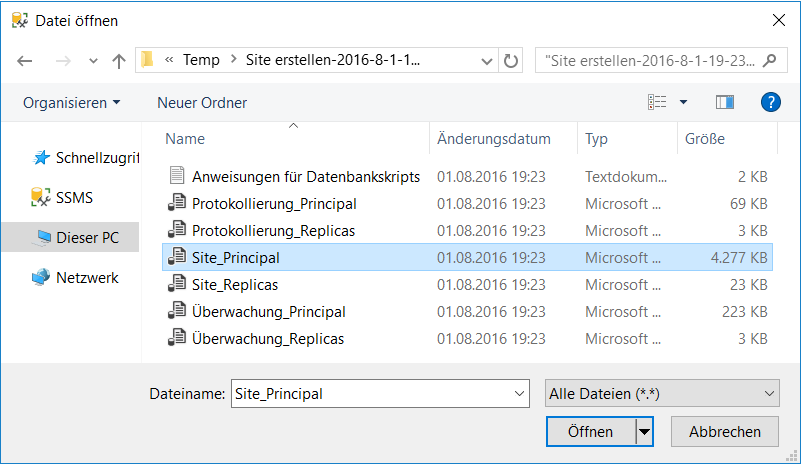Select the Anweisungen für Datenbankskripts text file
Viewport: 804px width, 464px height.
pos(305,176)
